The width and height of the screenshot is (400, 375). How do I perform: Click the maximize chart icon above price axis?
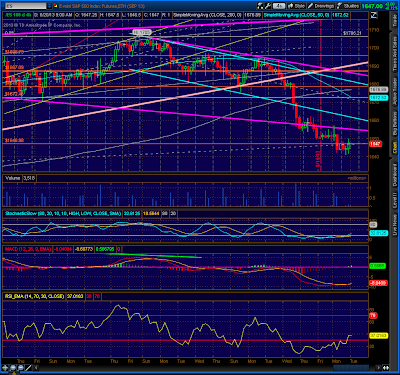(x=374, y=15)
